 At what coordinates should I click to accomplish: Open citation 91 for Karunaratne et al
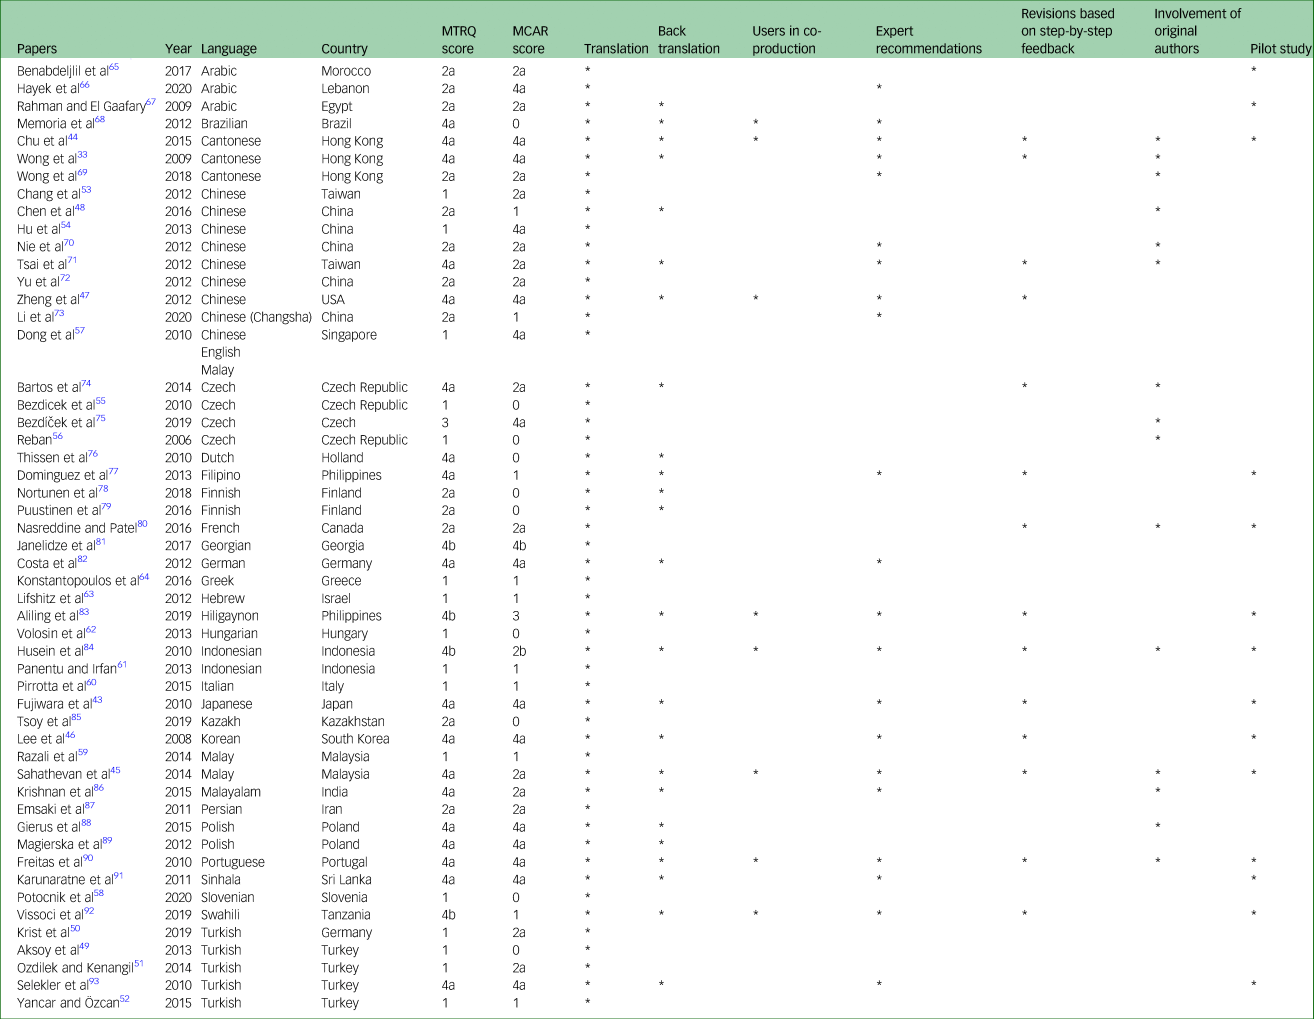(x=118, y=876)
